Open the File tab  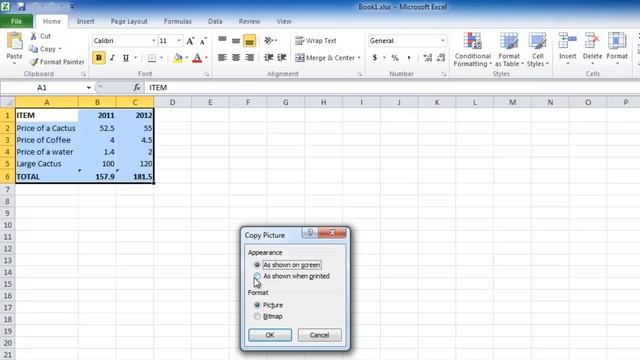17,21
